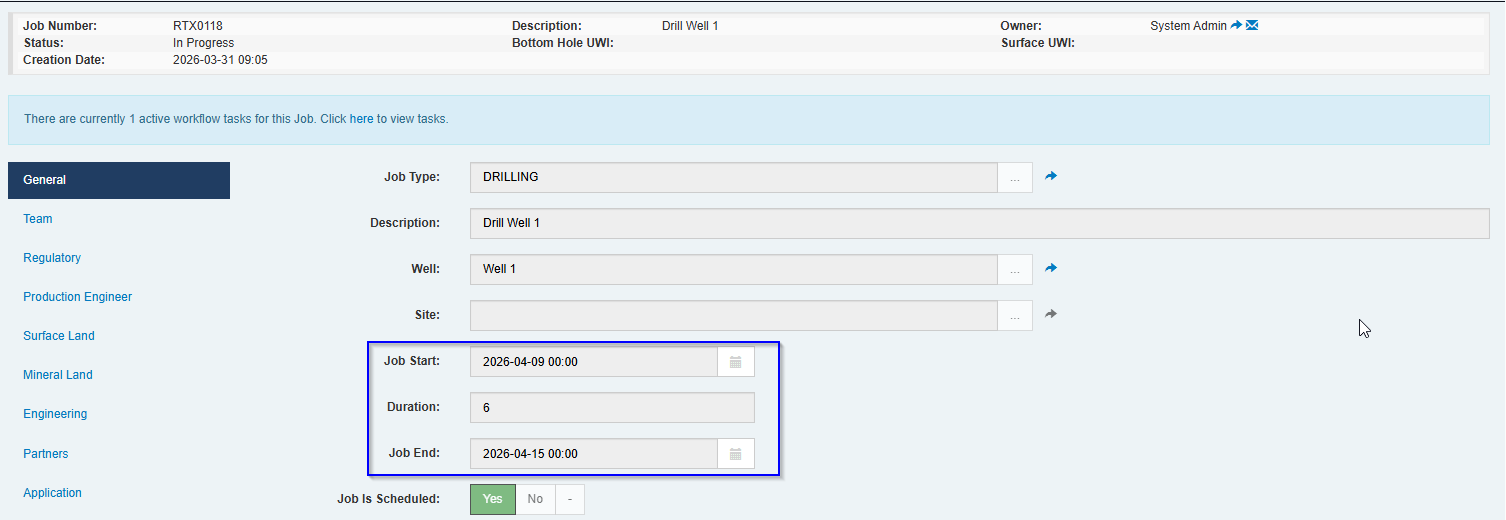Click the Site navigate arrow icon
Screen dimensions: 1506x520
tap(1051, 314)
